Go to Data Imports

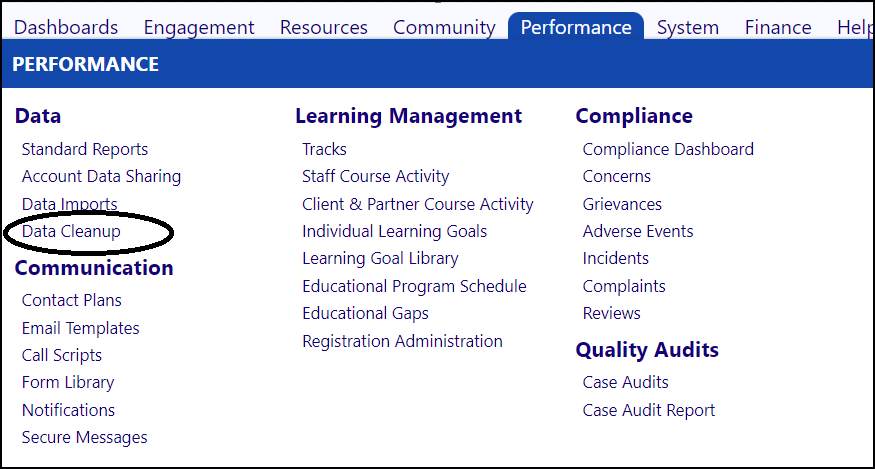point(70,204)
